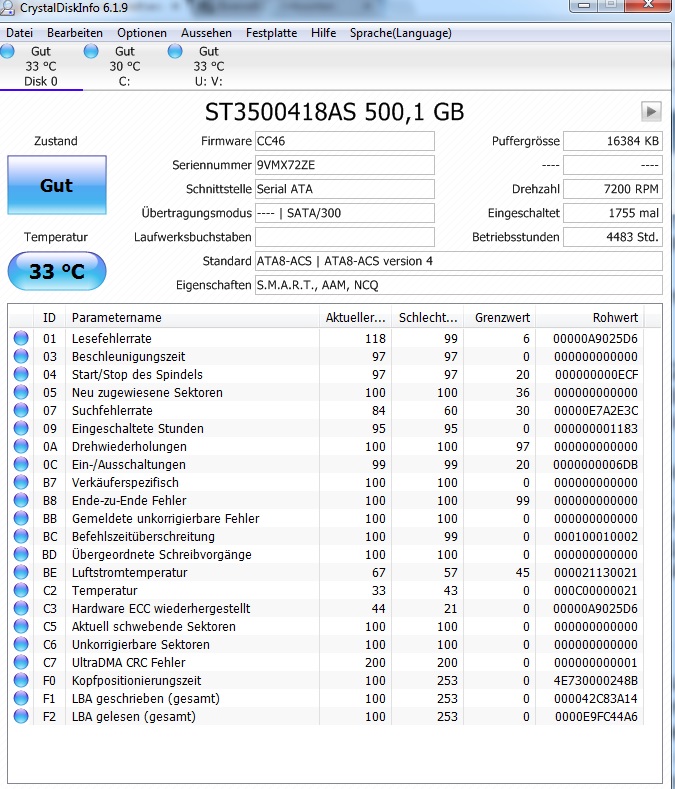Click the status icon for C2 Temperatur
The width and height of the screenshot is (675, 789).
tap(21, 590)
